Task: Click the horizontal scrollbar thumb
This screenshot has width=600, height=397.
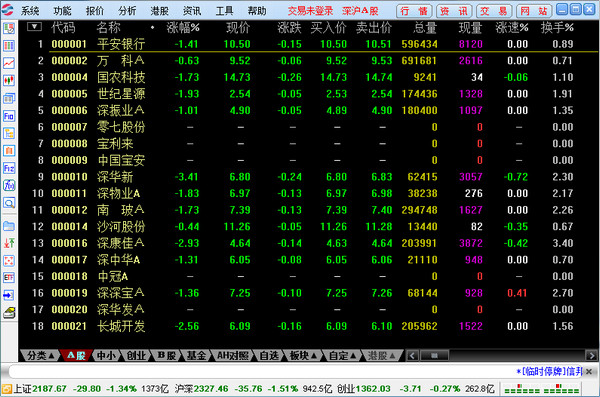Action: coord(434,356)
